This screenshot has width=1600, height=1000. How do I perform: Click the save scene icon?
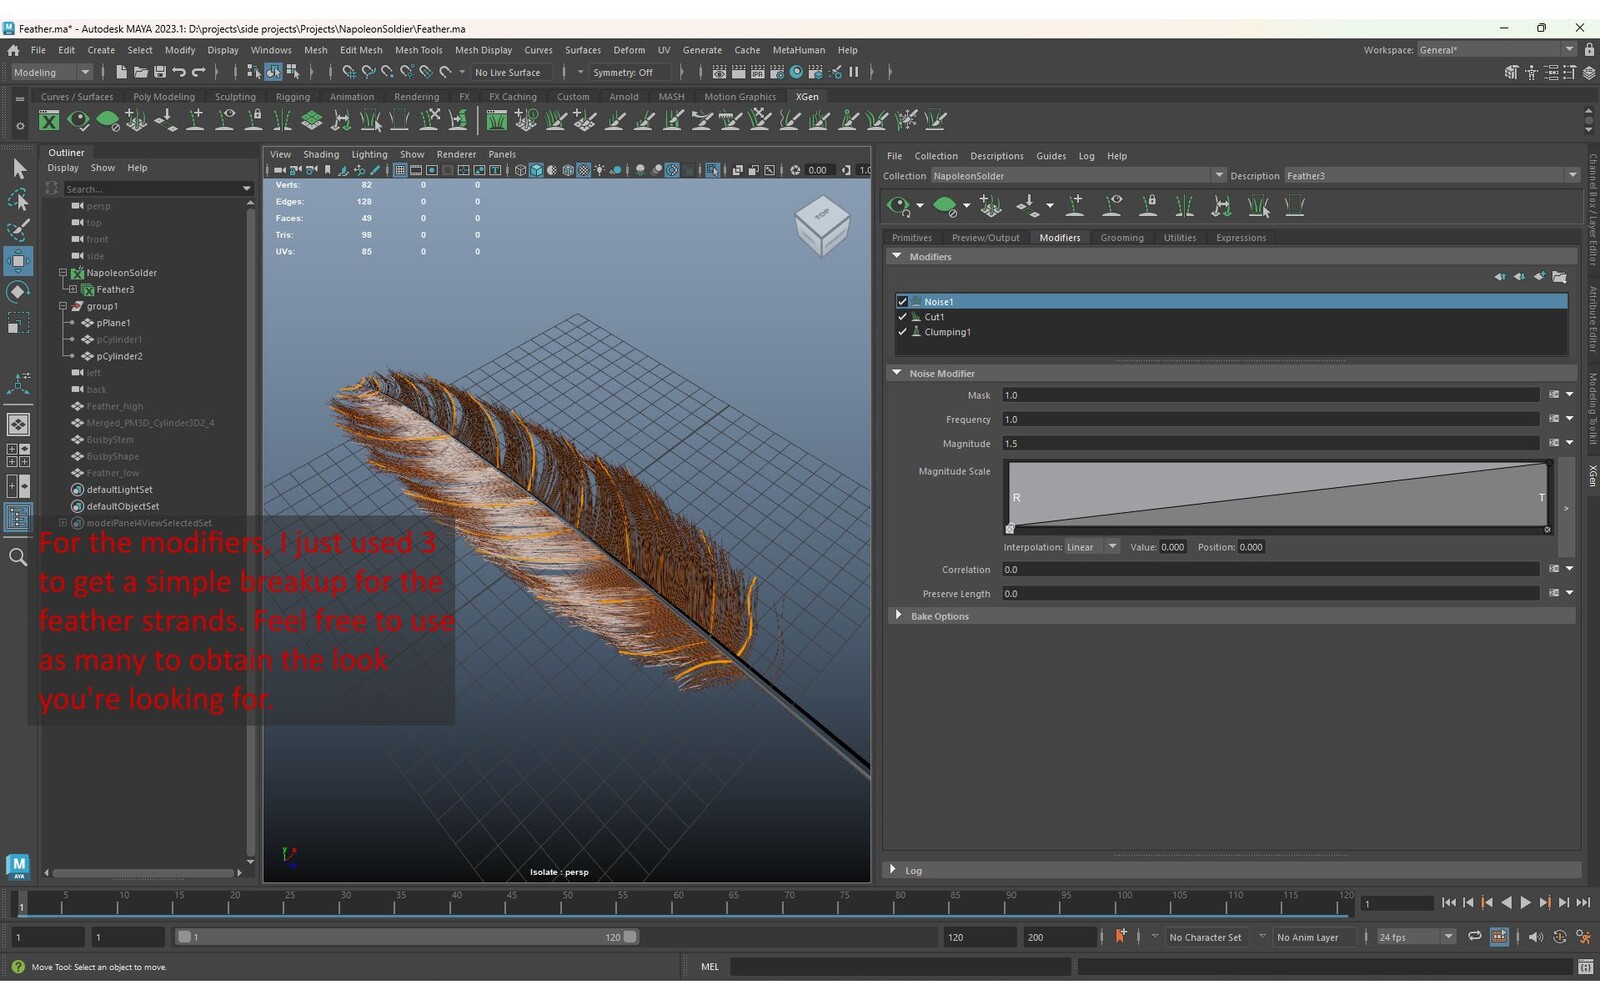(x=160, y=72)
